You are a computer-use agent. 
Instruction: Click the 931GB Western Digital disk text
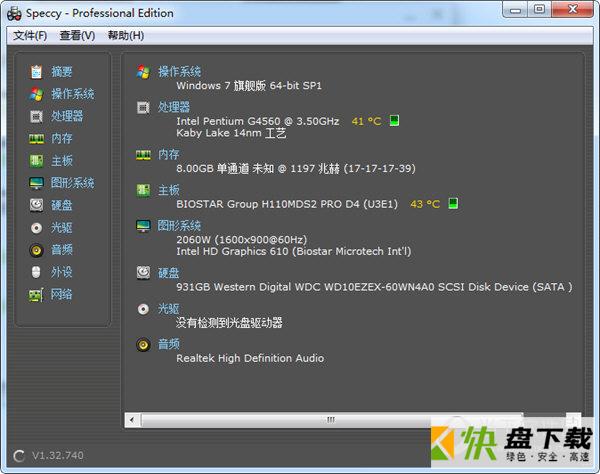coord(374,287)
